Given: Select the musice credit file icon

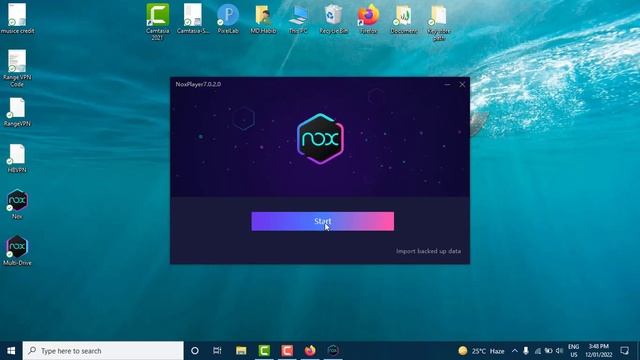Looking at the screenshot, I should pos(17,19).
